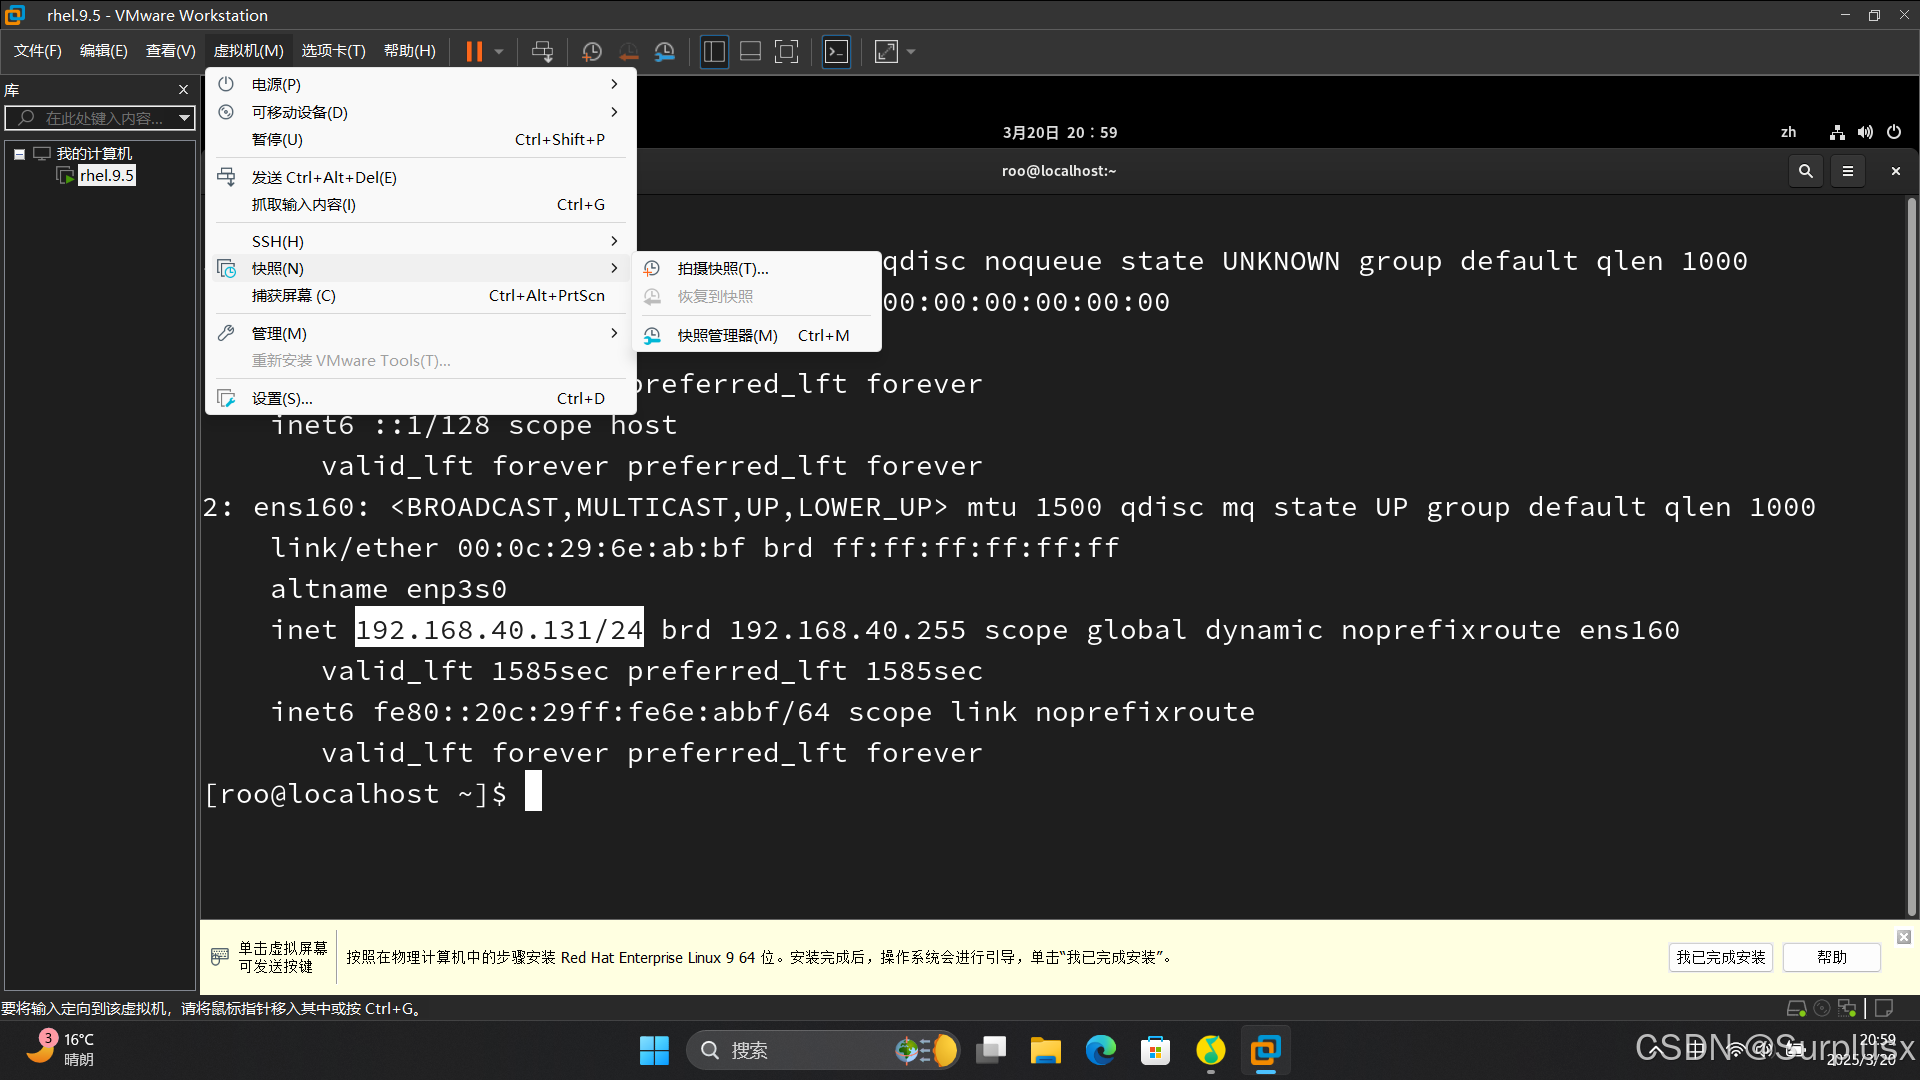Toggle the thumbnail bar view icon

pyautogui.click(x=750, y=52)
